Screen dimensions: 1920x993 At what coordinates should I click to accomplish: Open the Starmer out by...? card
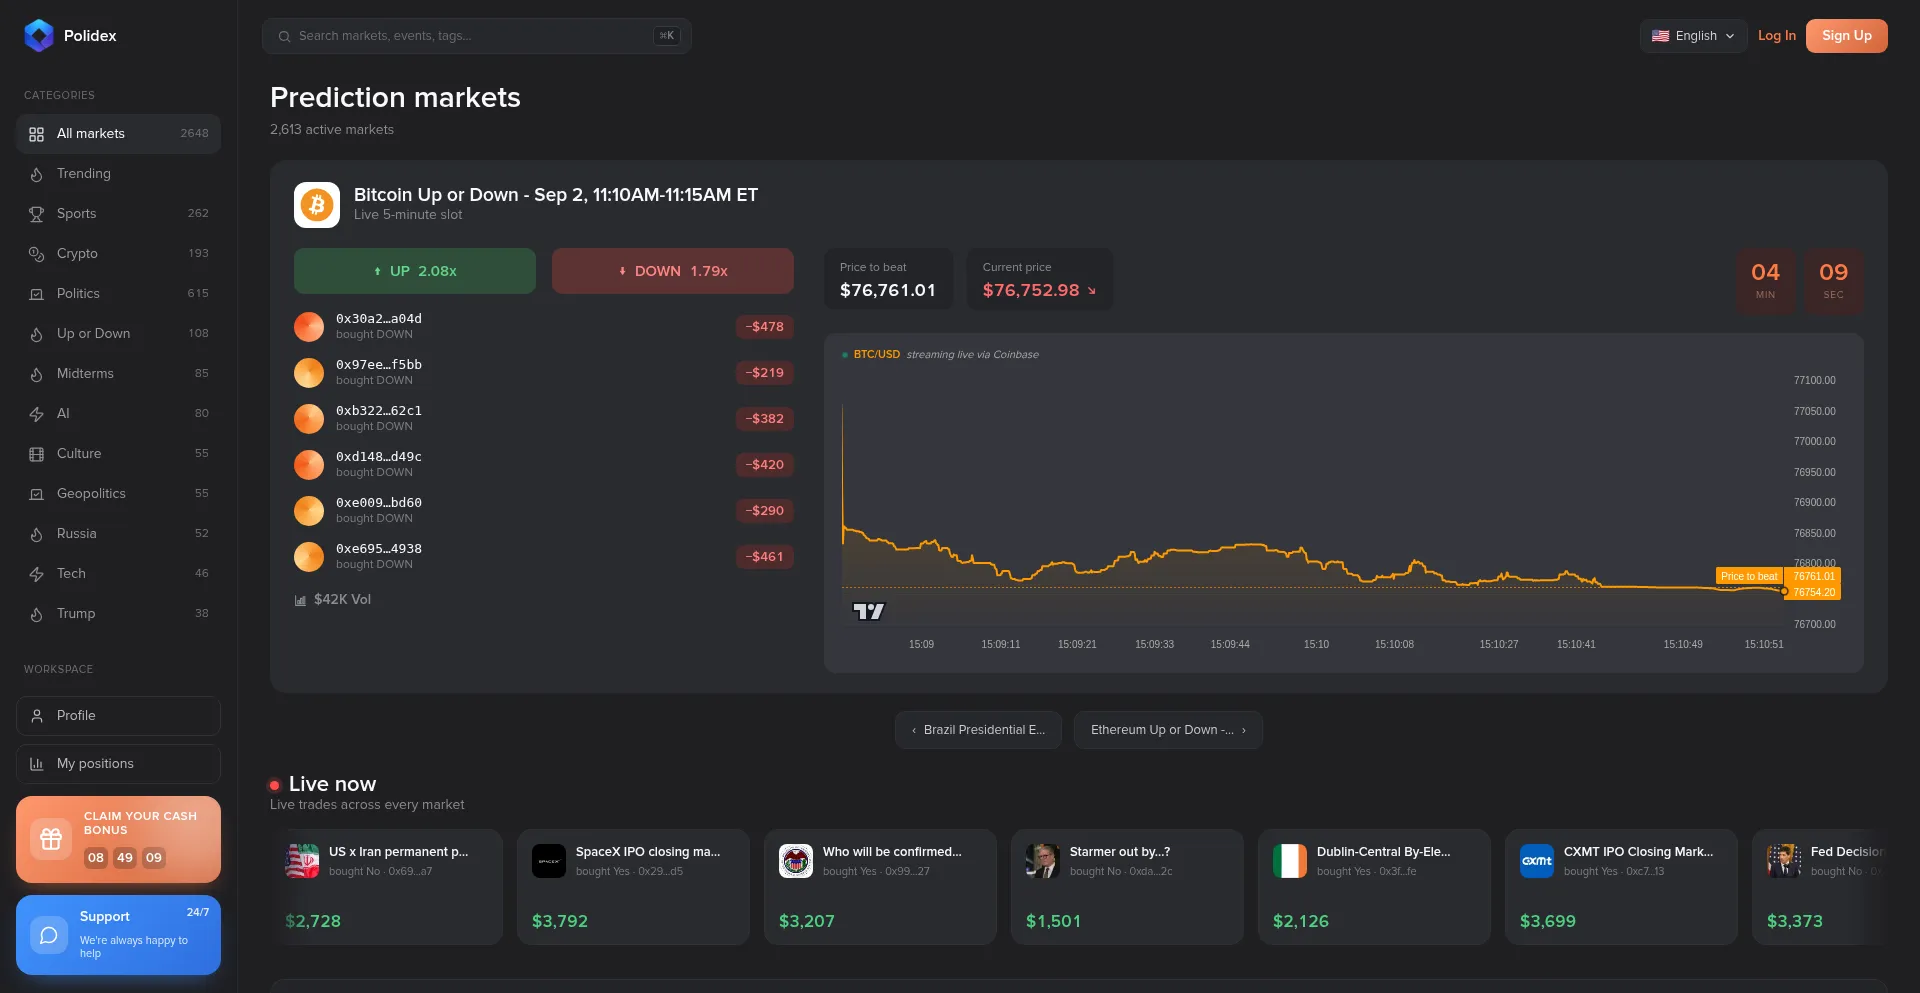coord(1127,887)
